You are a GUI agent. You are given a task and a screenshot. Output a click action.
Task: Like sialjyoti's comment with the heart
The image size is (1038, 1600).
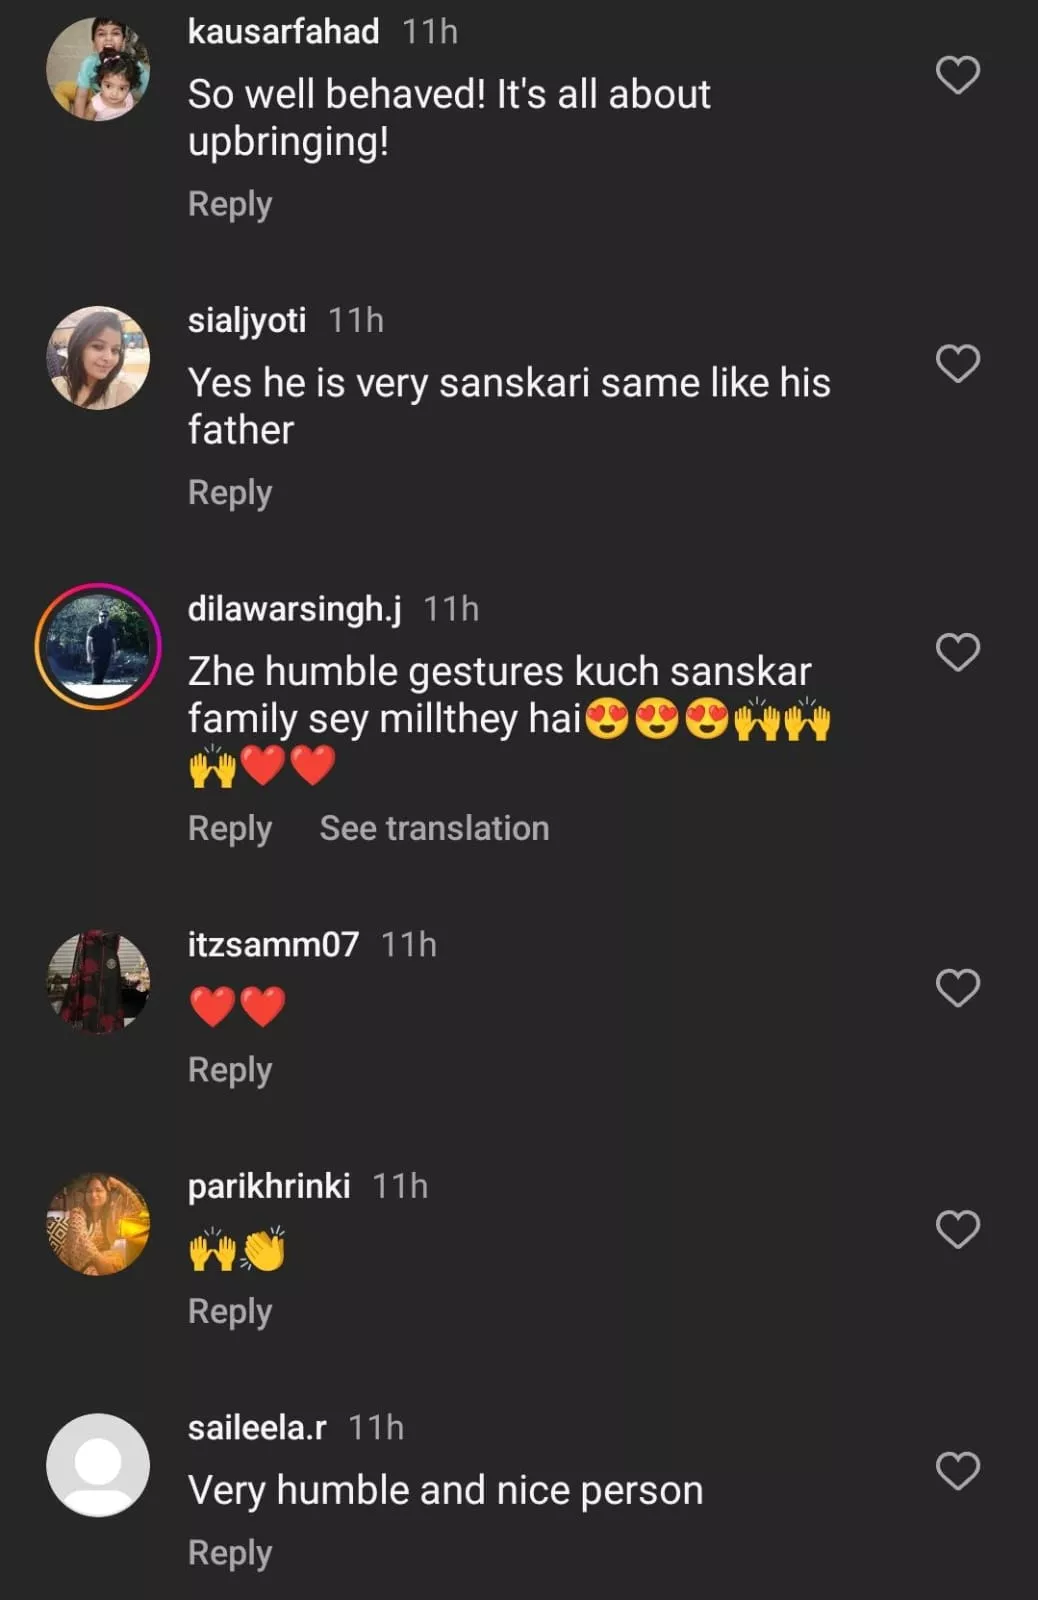(x=957, y=364)
